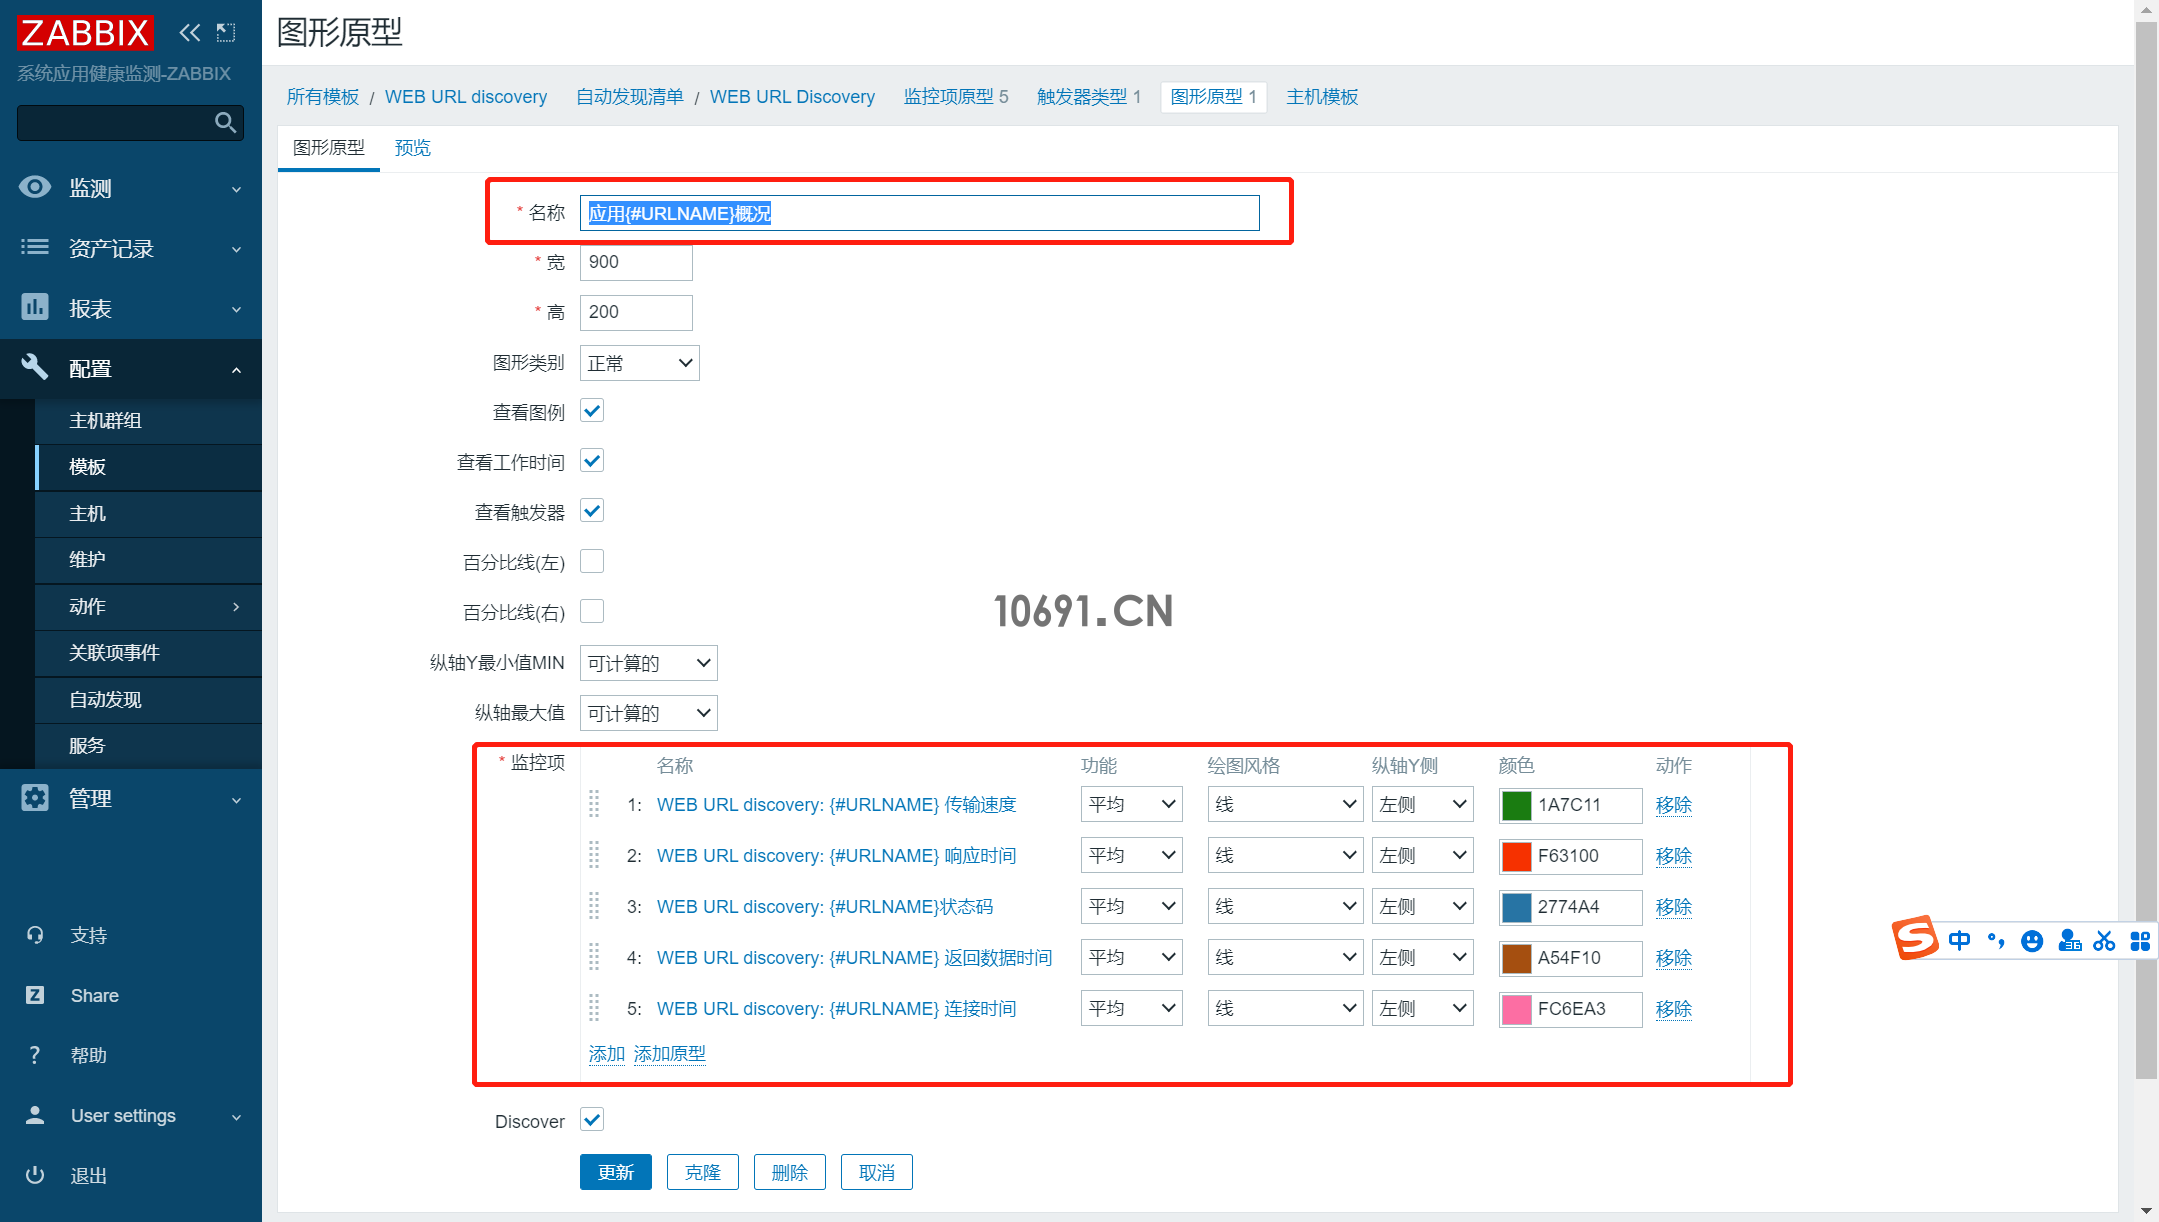Screen dimensions: 2159x1222
Task: Click Sogou scissors screenshot icon
Action: coord(2104,941)
